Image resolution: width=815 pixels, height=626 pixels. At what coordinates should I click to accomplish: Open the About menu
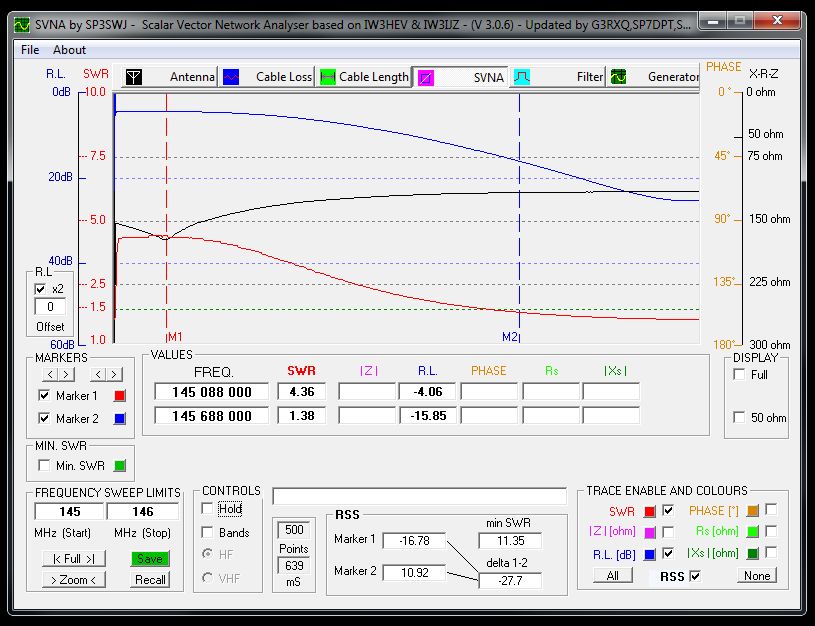(69, 49)
